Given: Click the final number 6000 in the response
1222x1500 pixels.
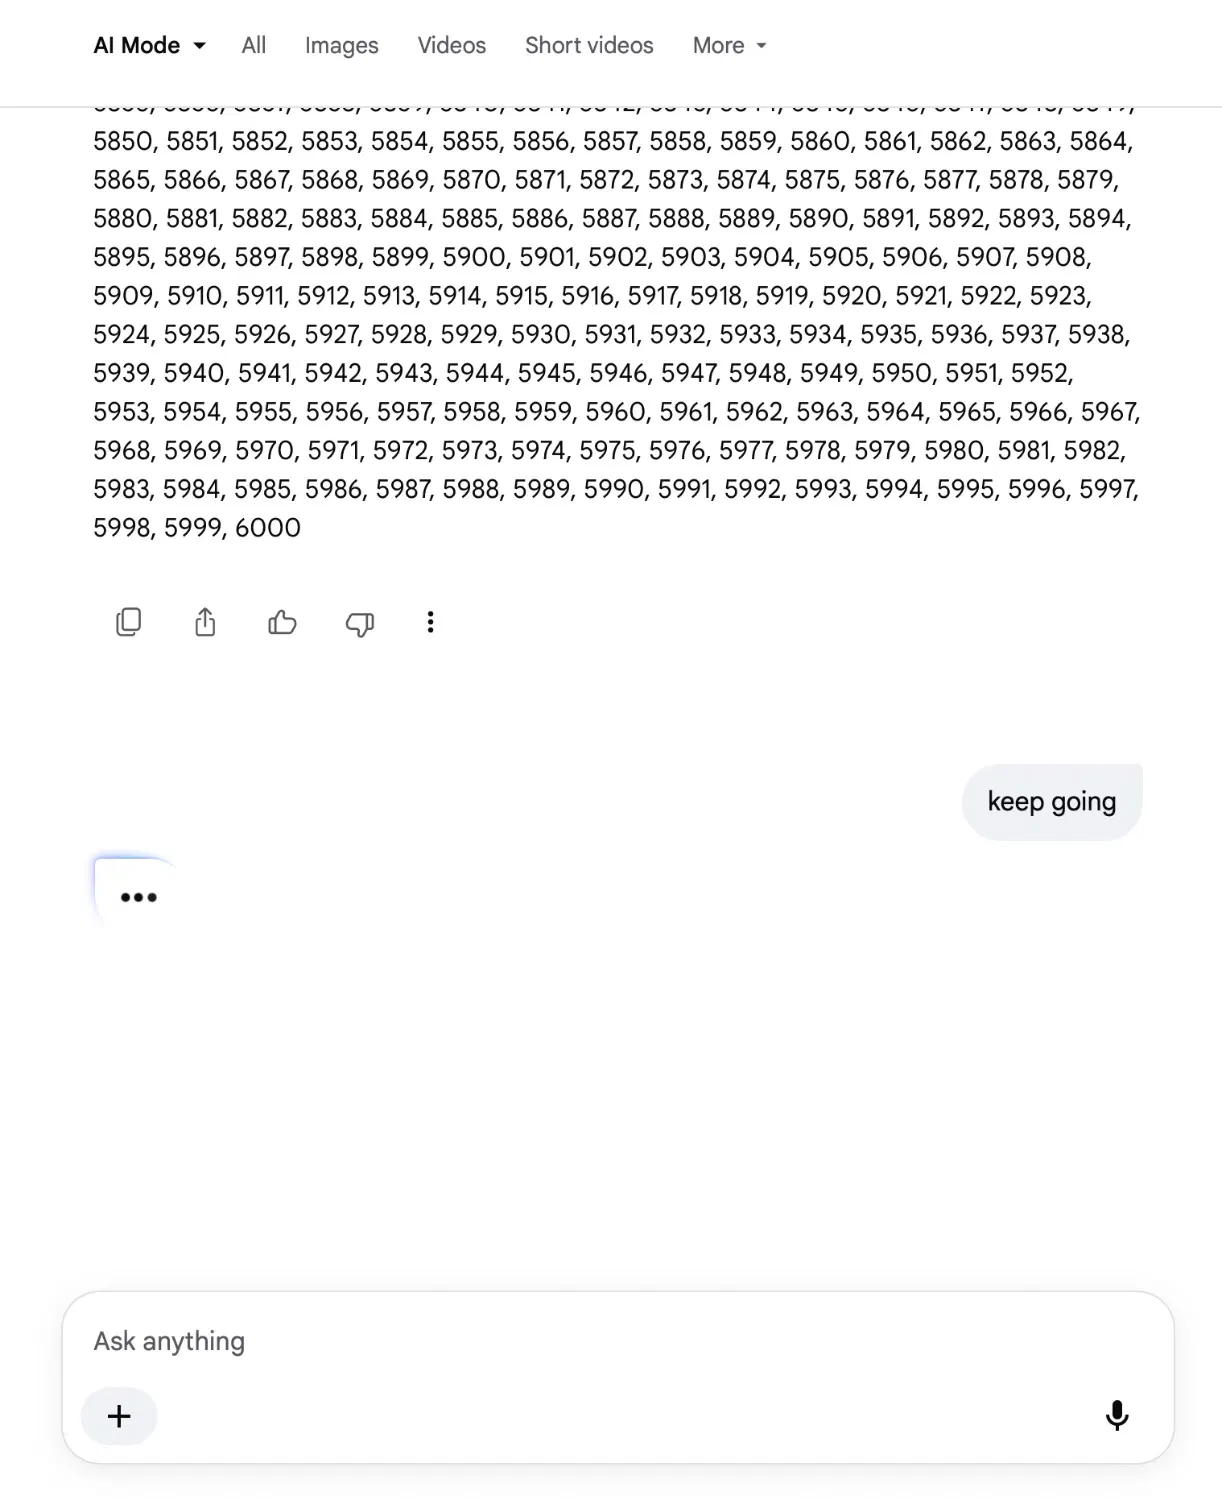Looking at the screenshot, I should click(267, 528).
